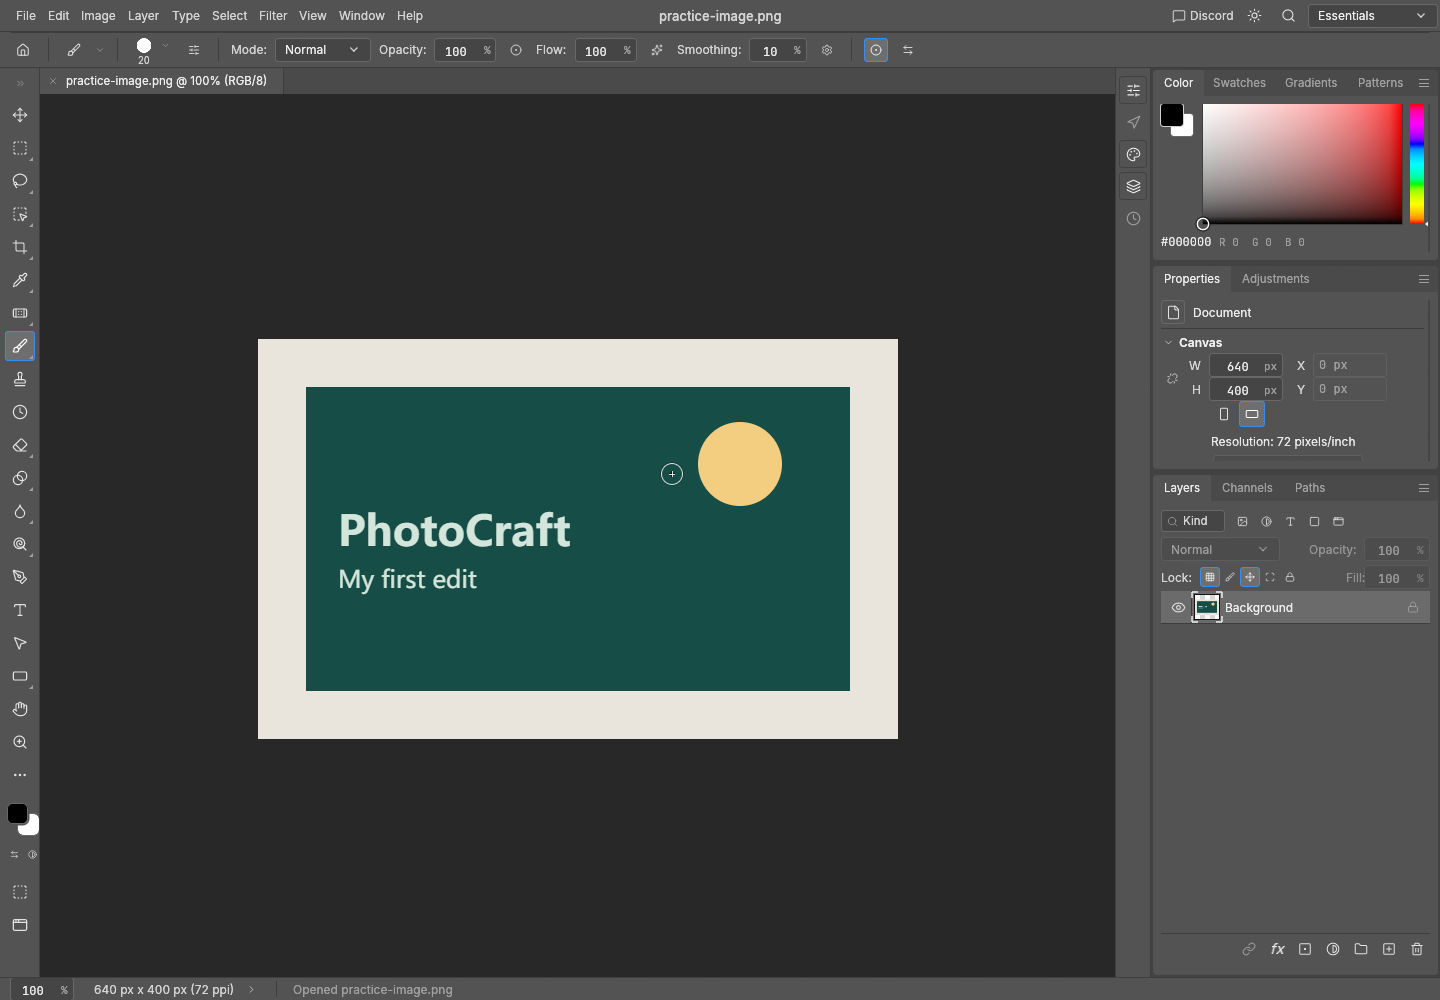This screenshot has height=1000, width=1440.
Task: Open the Filter menu
Action: pos(273,16)
